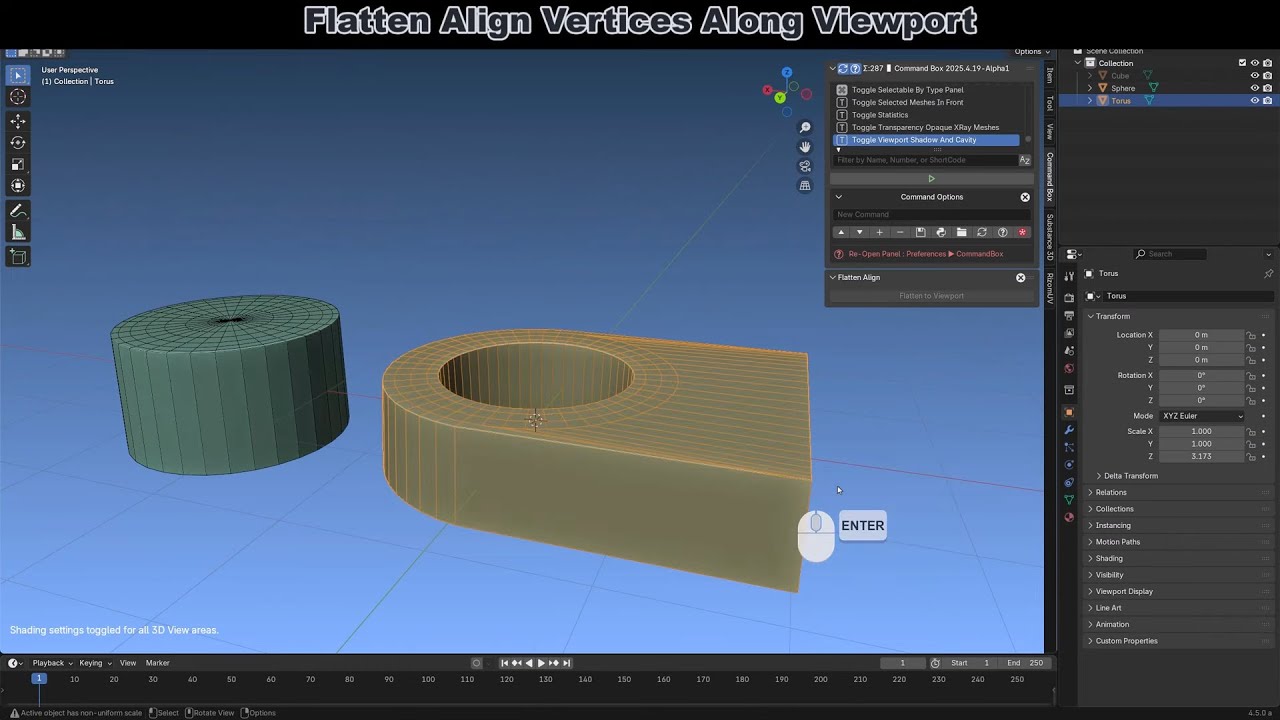Select the Scale tool
This screenshot has width=1280, height=720.
(18, 164)
